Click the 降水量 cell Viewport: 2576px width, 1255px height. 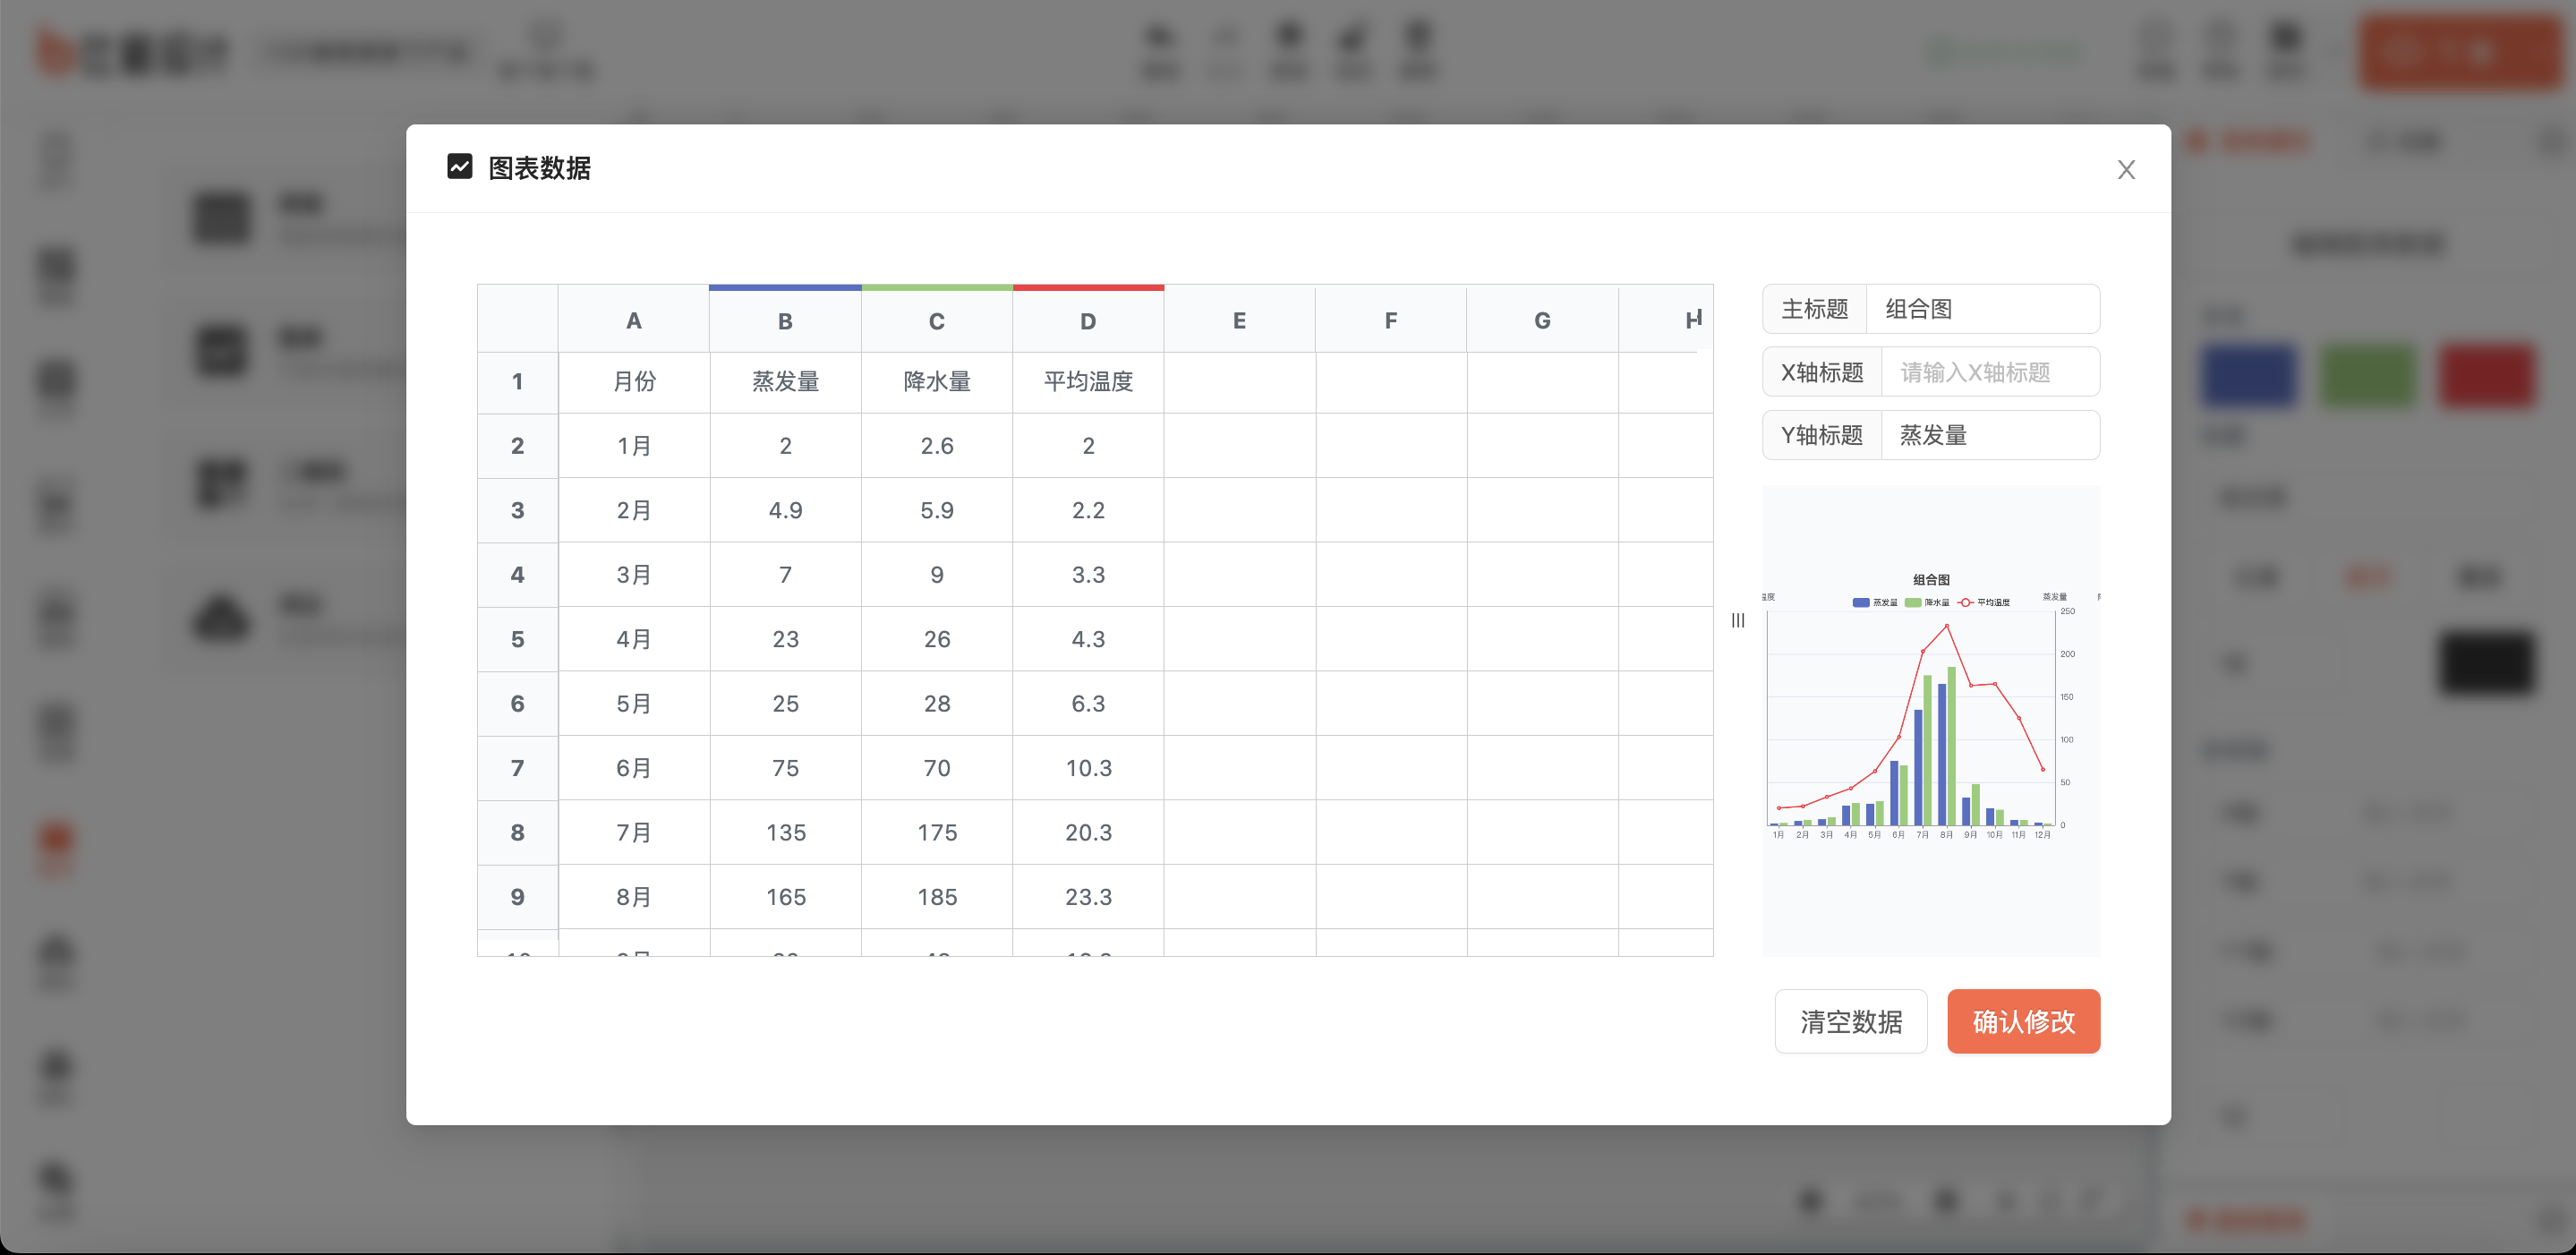click(936, 381)
